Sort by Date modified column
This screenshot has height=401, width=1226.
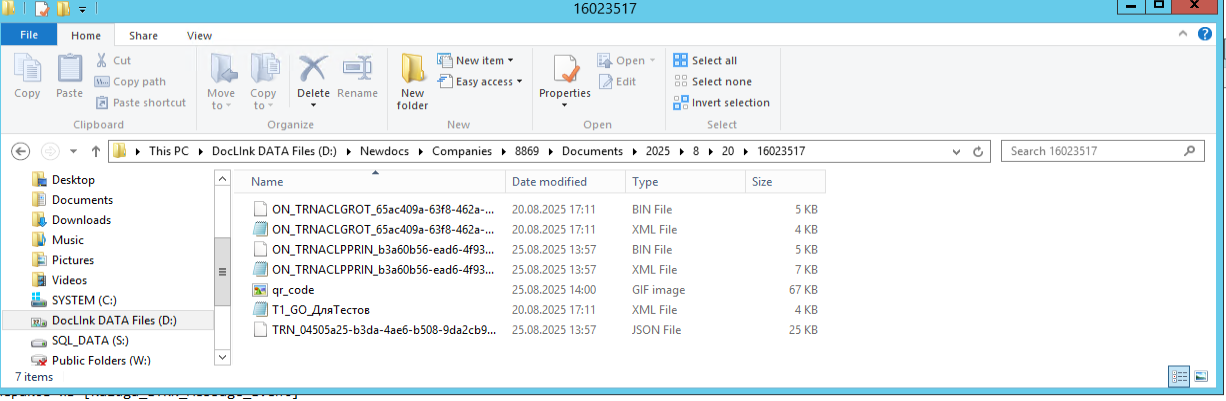click(566, 182)
